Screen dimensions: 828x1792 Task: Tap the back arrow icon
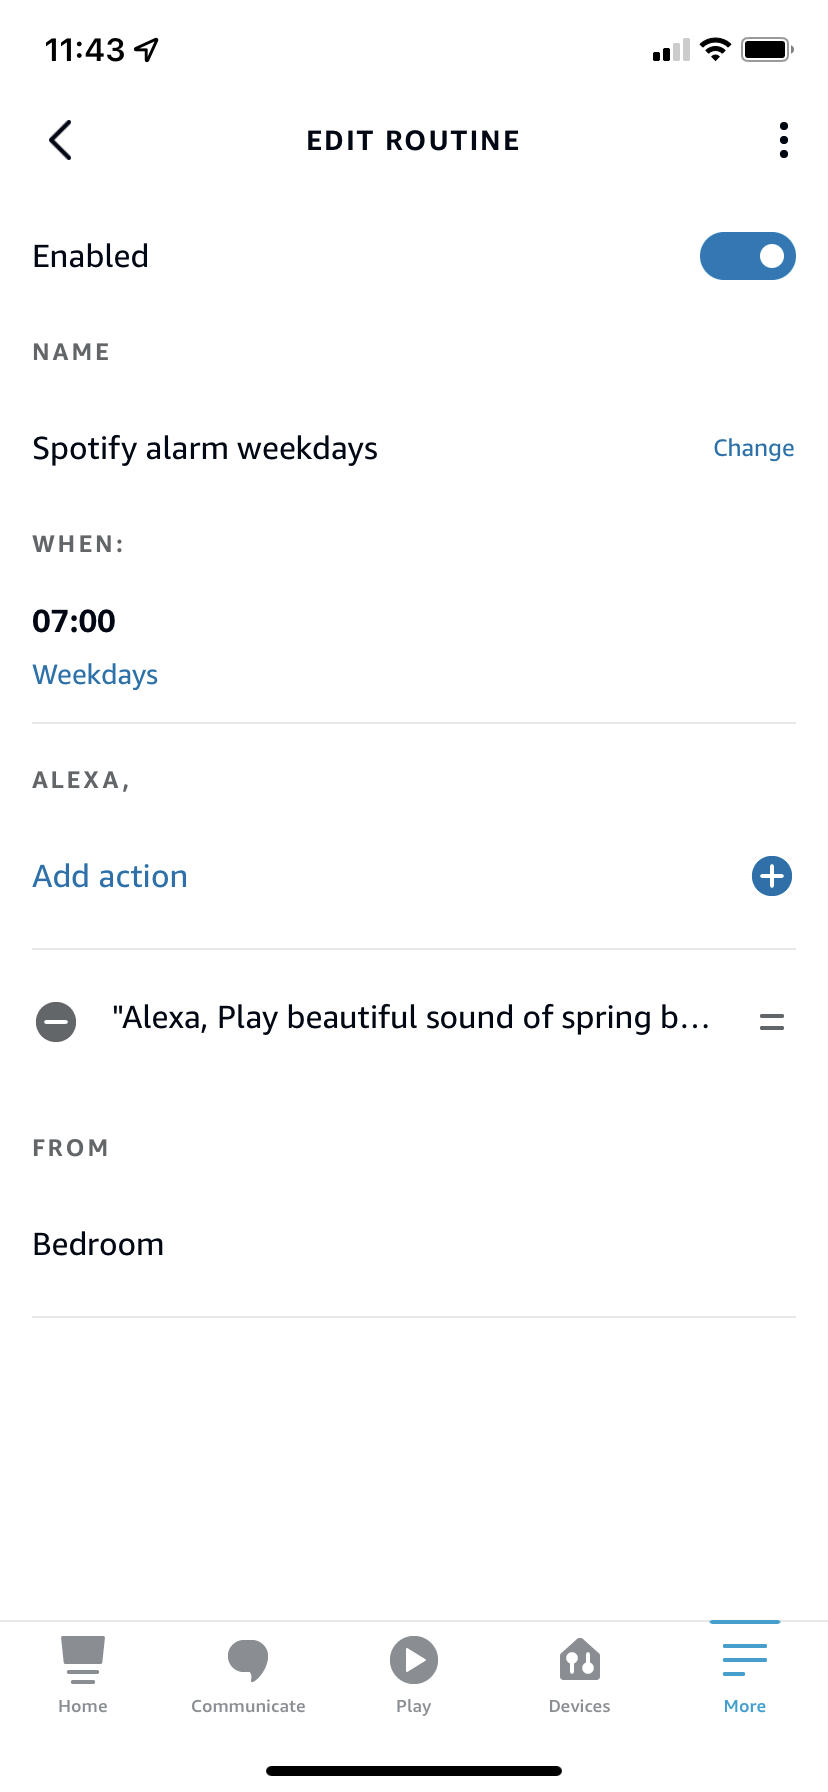(60, 140)
